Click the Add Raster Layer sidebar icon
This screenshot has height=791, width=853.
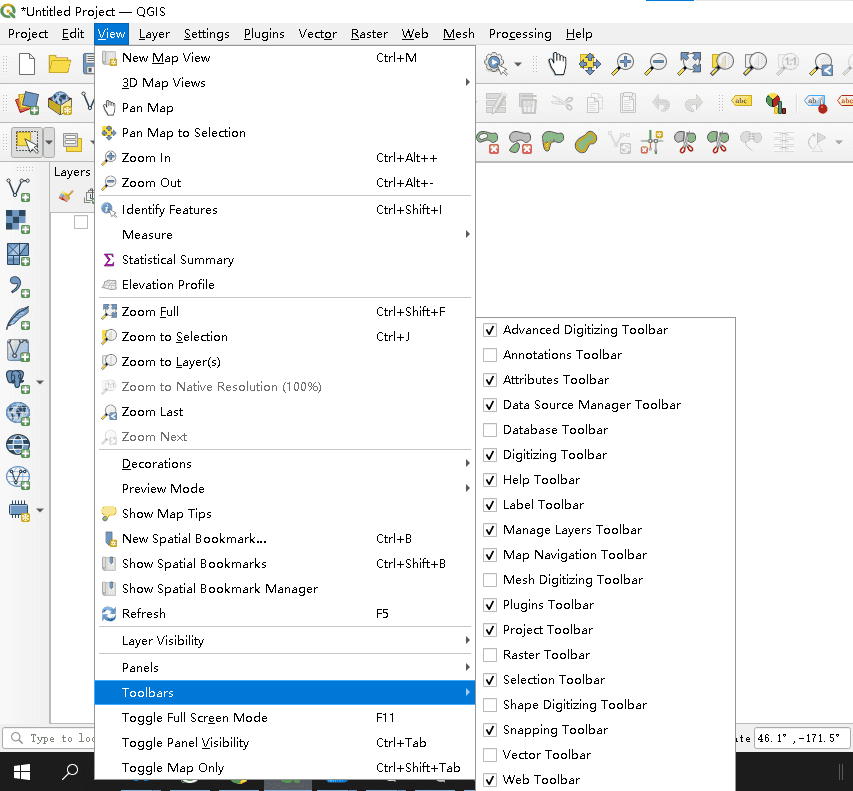[18, 221]
